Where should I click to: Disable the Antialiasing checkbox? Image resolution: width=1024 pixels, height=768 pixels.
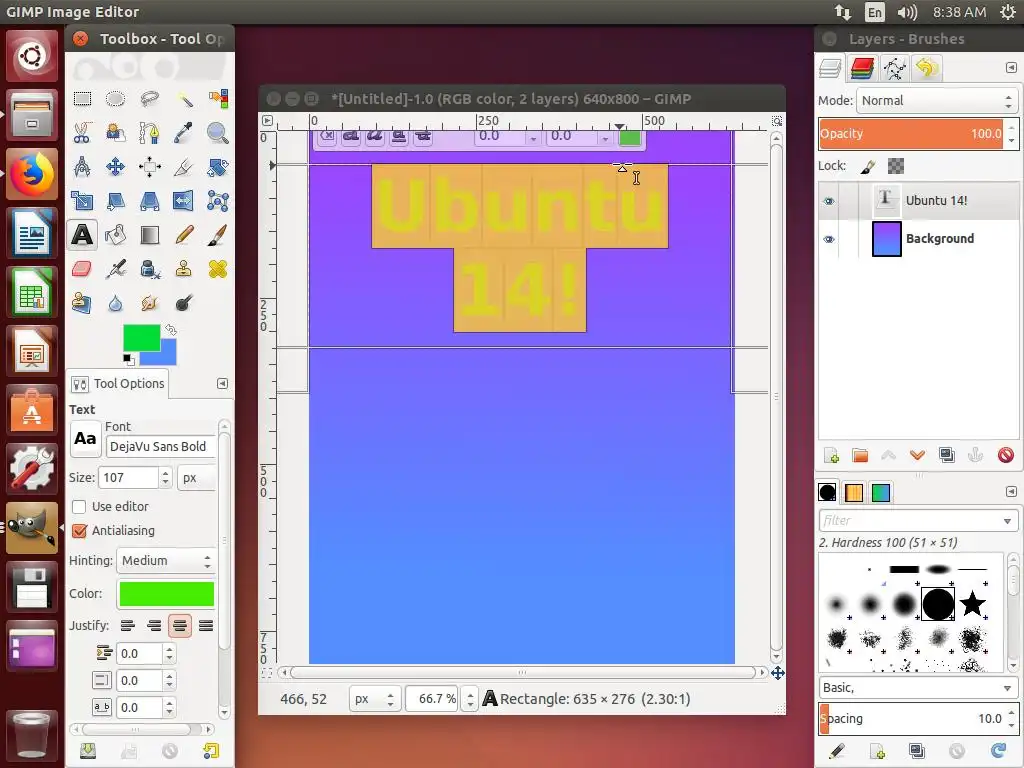79,530
